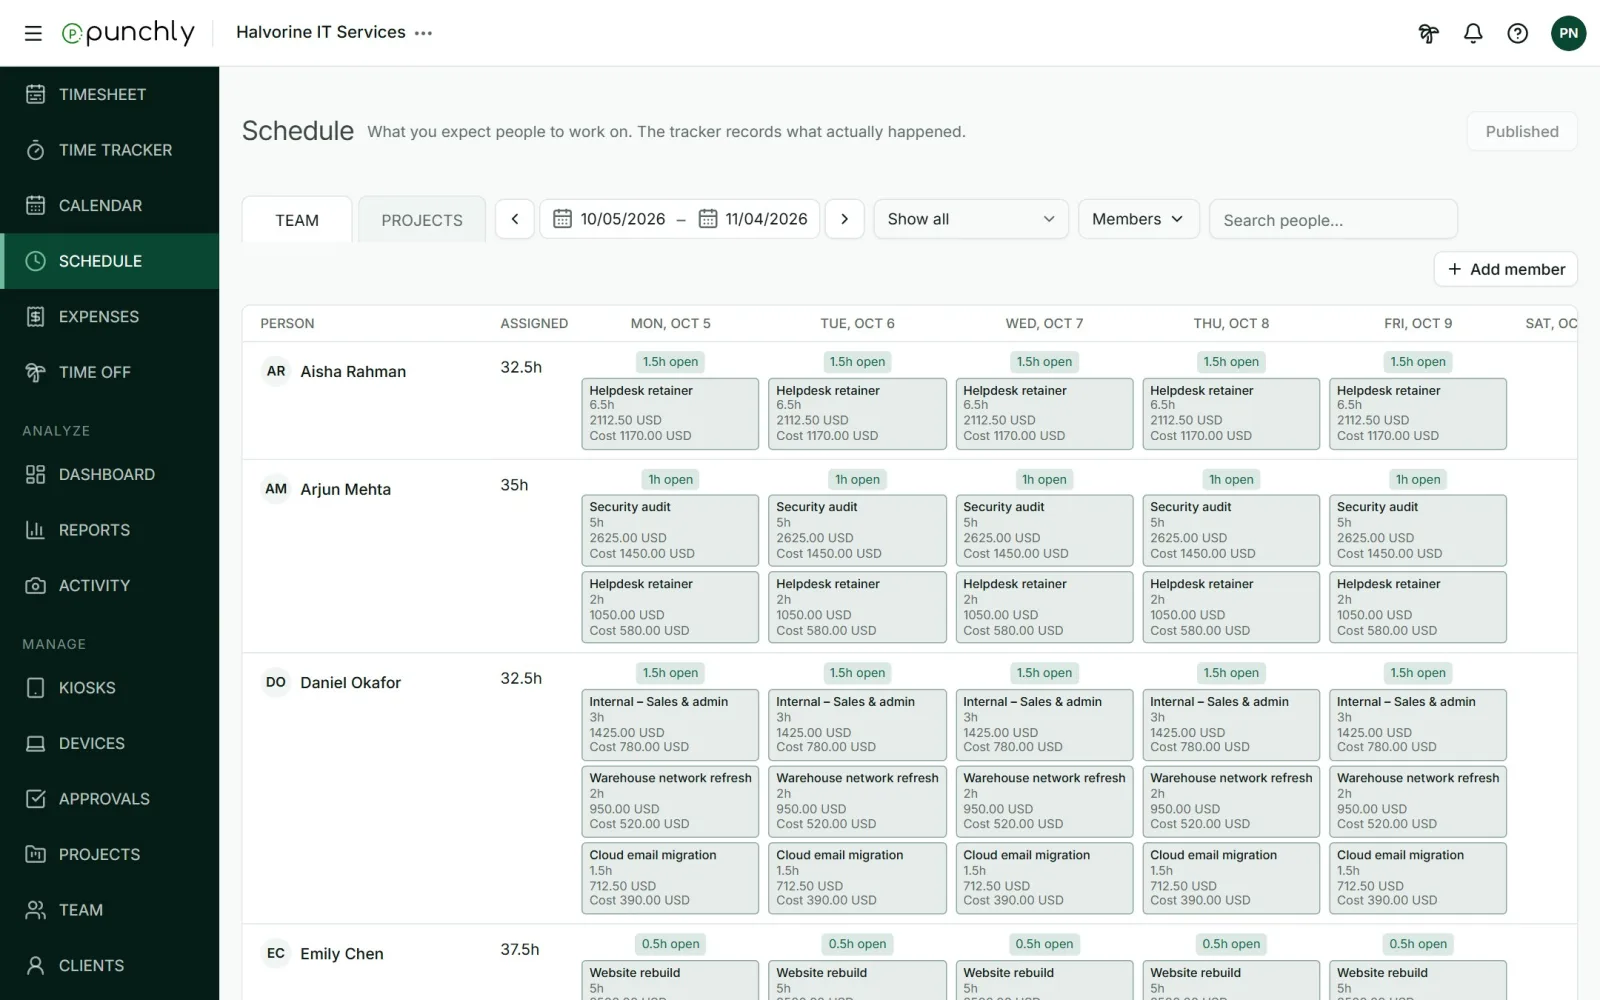Click Aisha Rahman's Friday 1.5h open badge
The width and height of the screenshot is (1600, 1000).
1418,362
